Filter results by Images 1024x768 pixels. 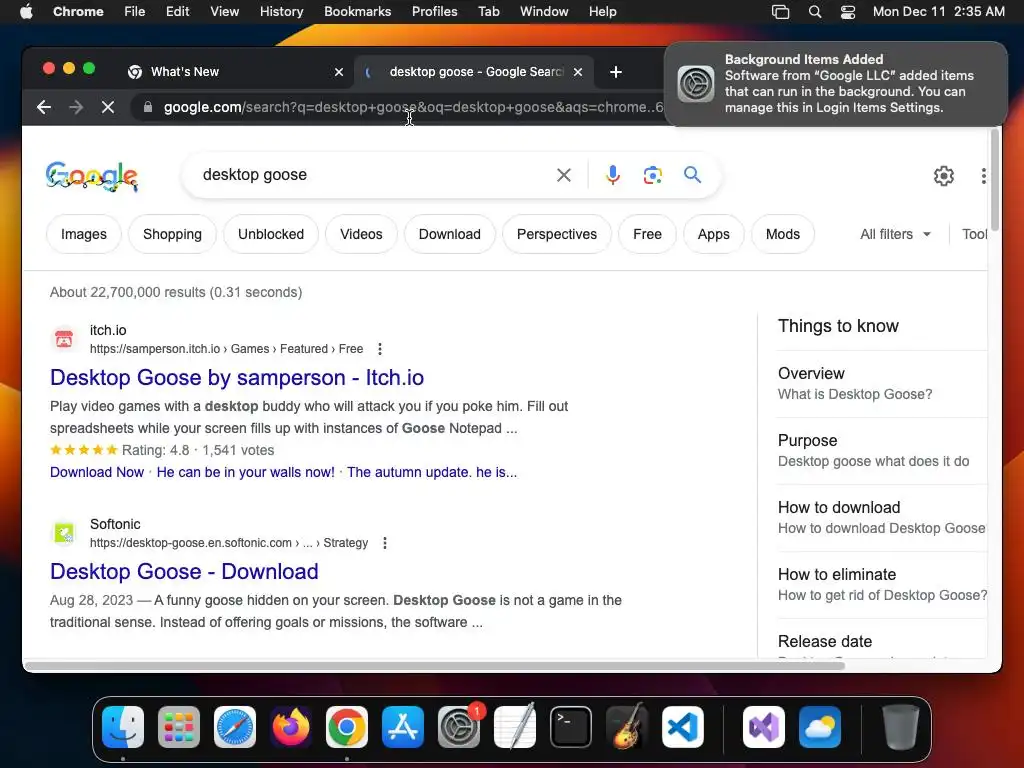(84, 234)
